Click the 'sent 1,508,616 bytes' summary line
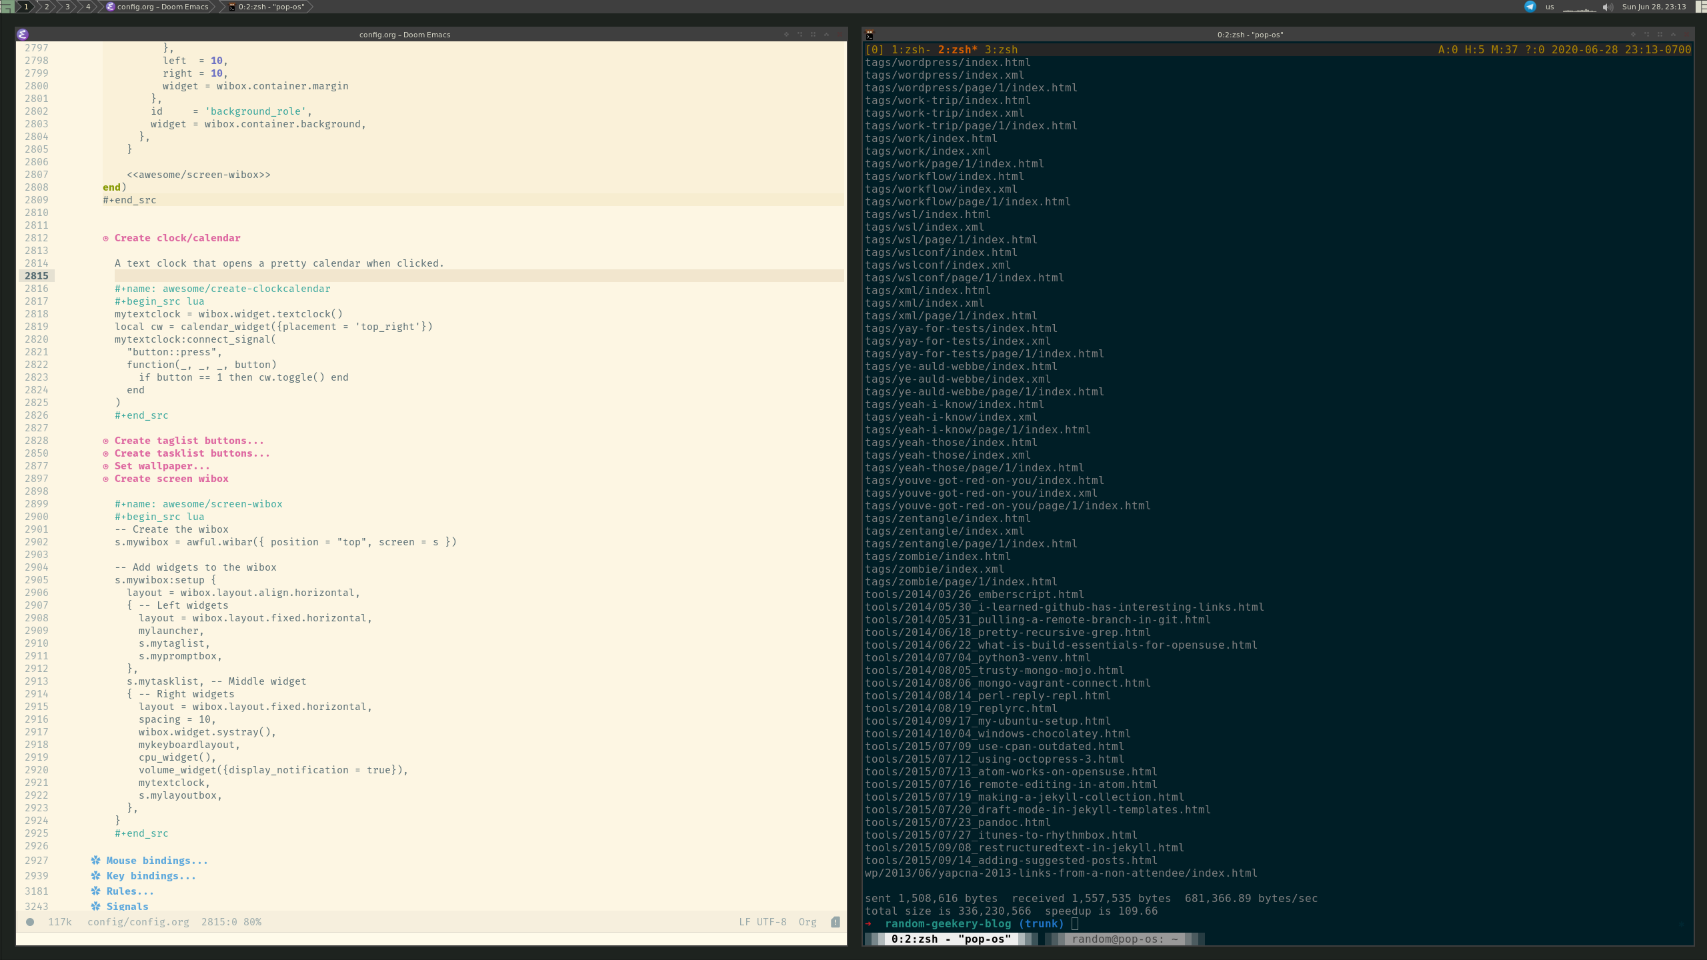1707x960 pixels. (1091, 898)
